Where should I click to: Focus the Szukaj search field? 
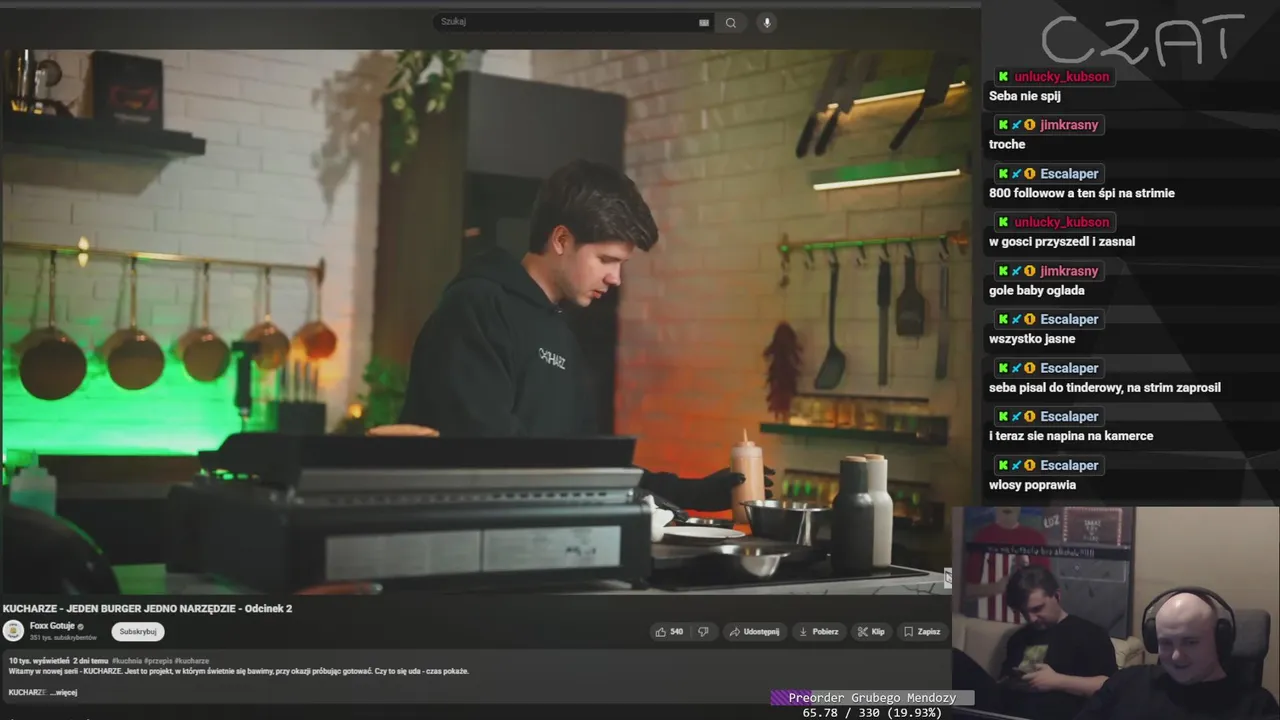pyautogui.click(x=573, y=22)
